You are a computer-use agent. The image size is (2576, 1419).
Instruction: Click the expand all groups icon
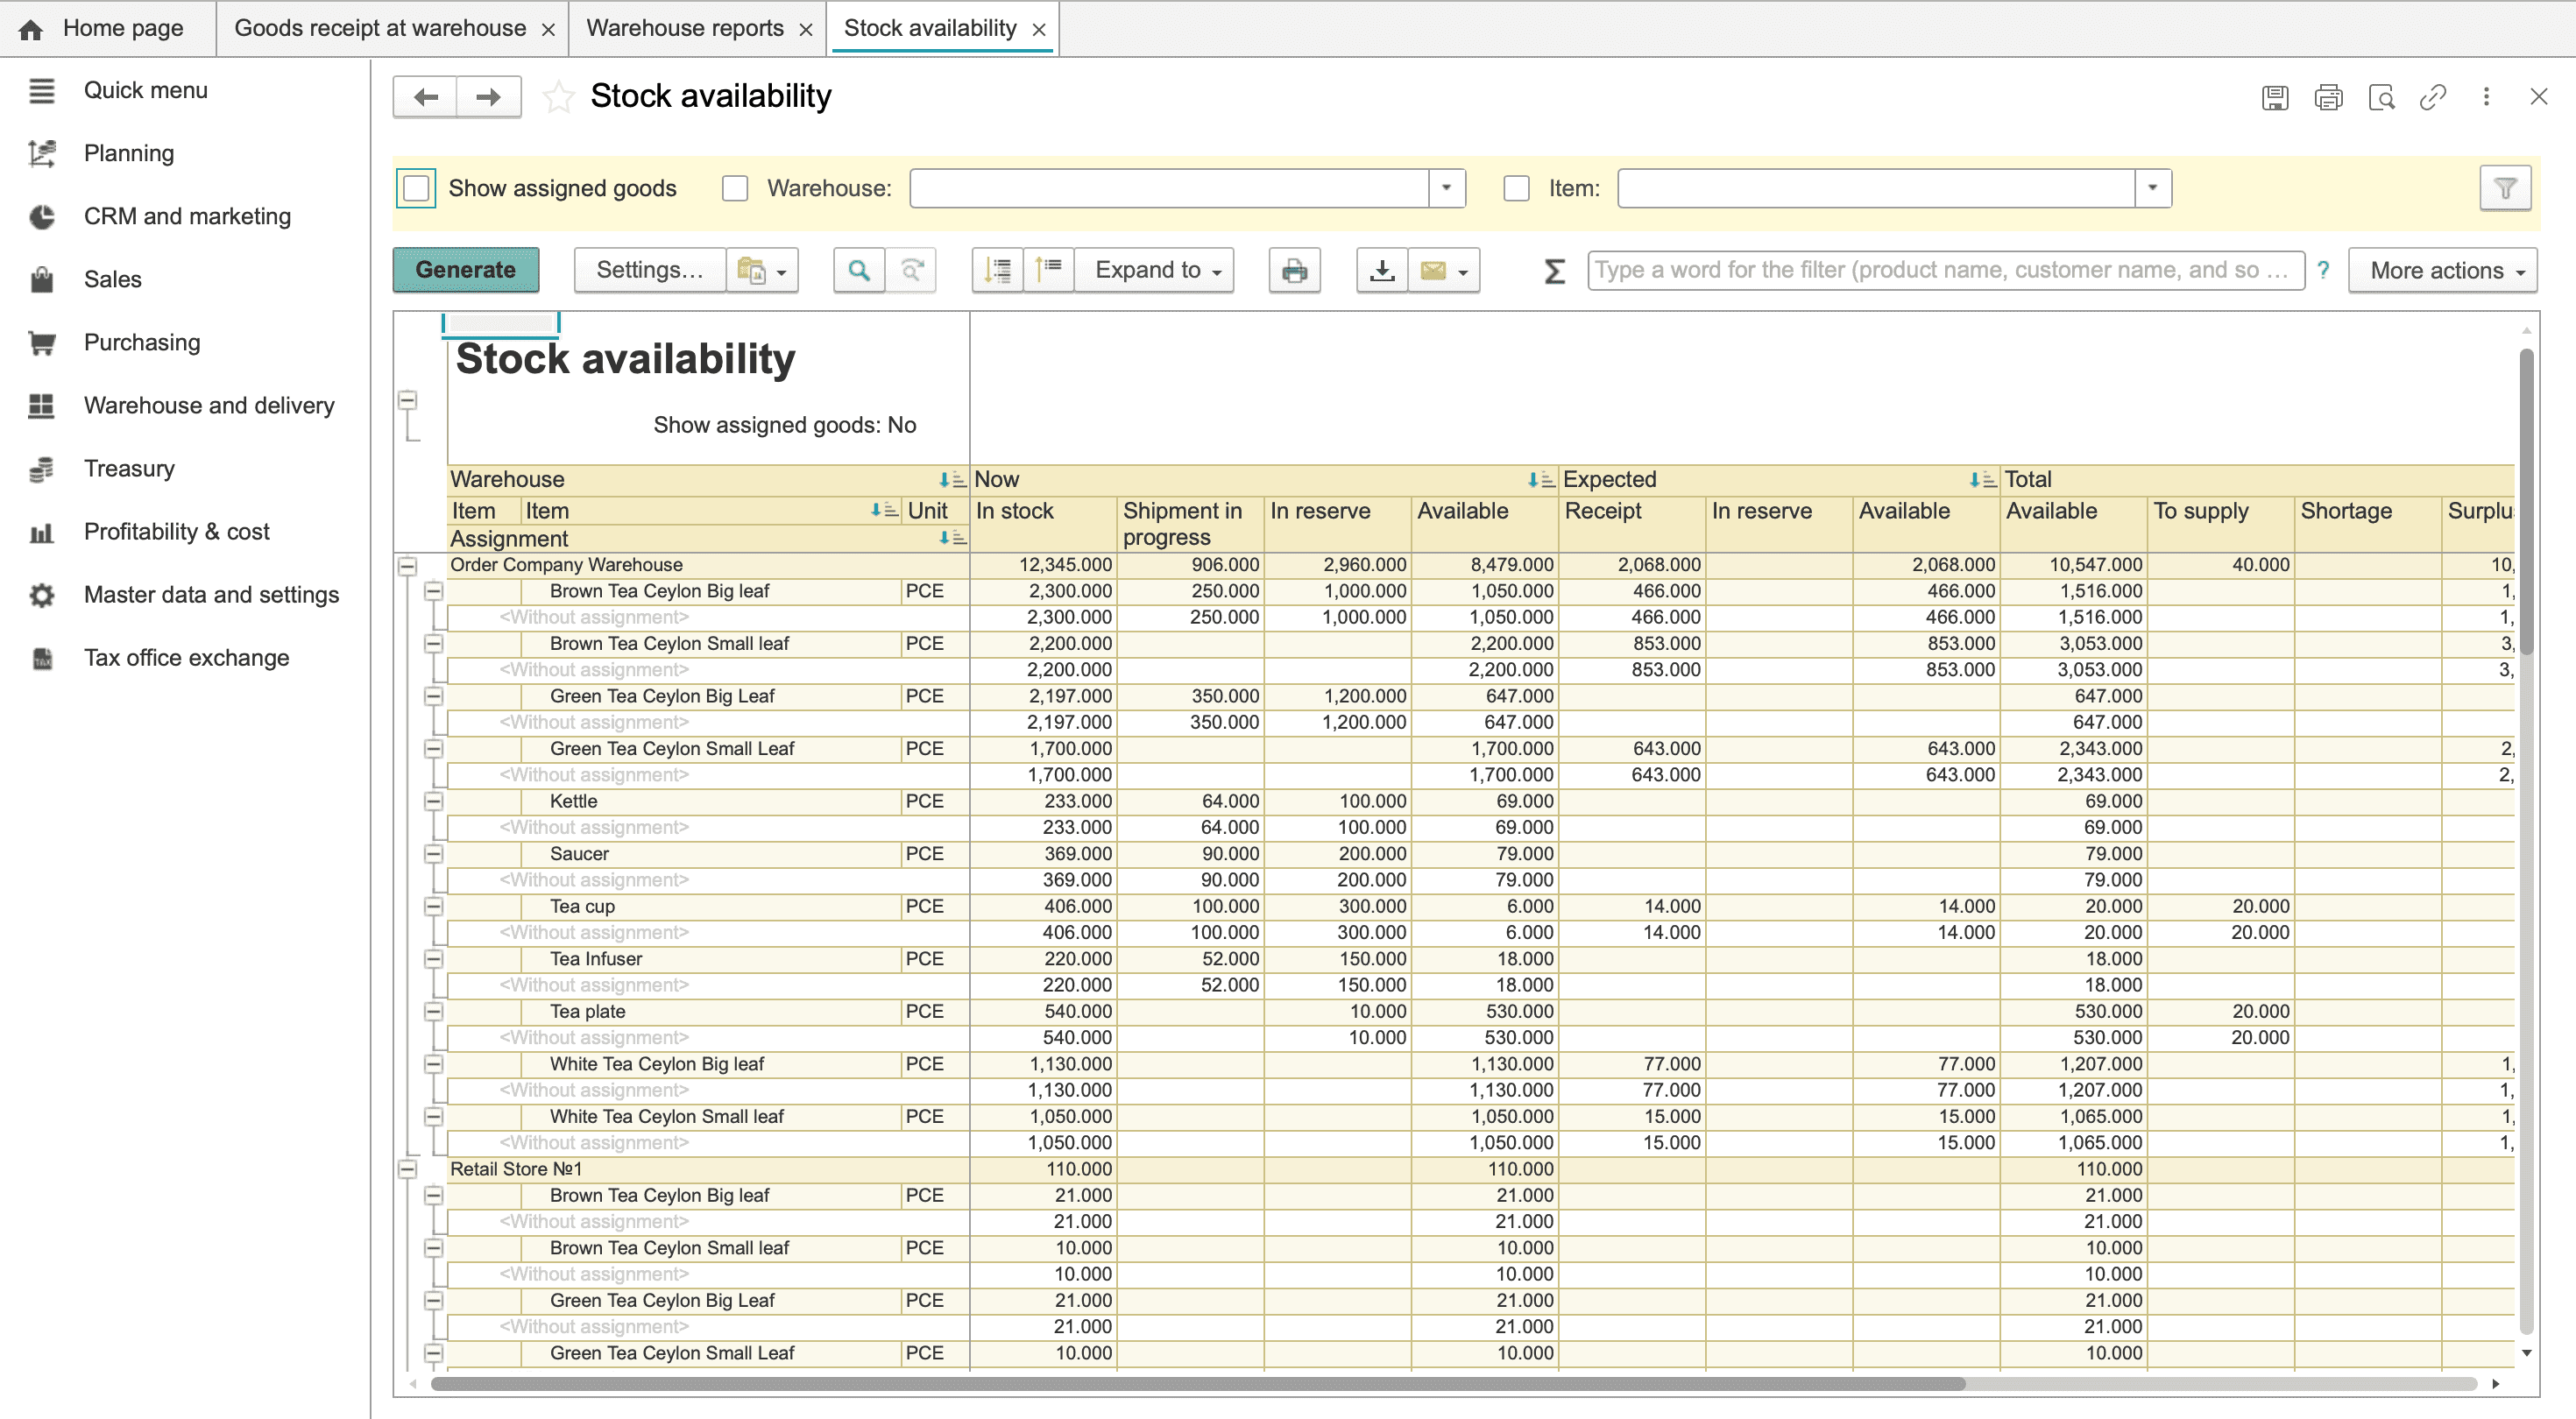pos(997,270)
